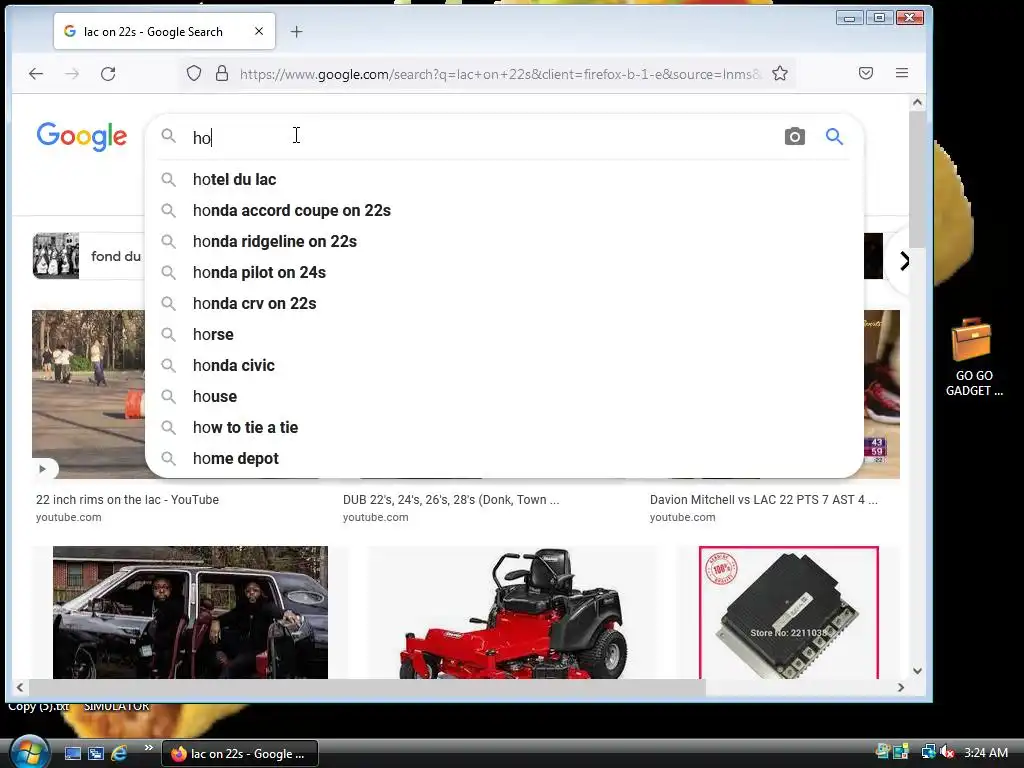This screenshot has height=768, width=1024.
Task: Open the sneaker image thumbnail
Action: (x=882, y=394)
